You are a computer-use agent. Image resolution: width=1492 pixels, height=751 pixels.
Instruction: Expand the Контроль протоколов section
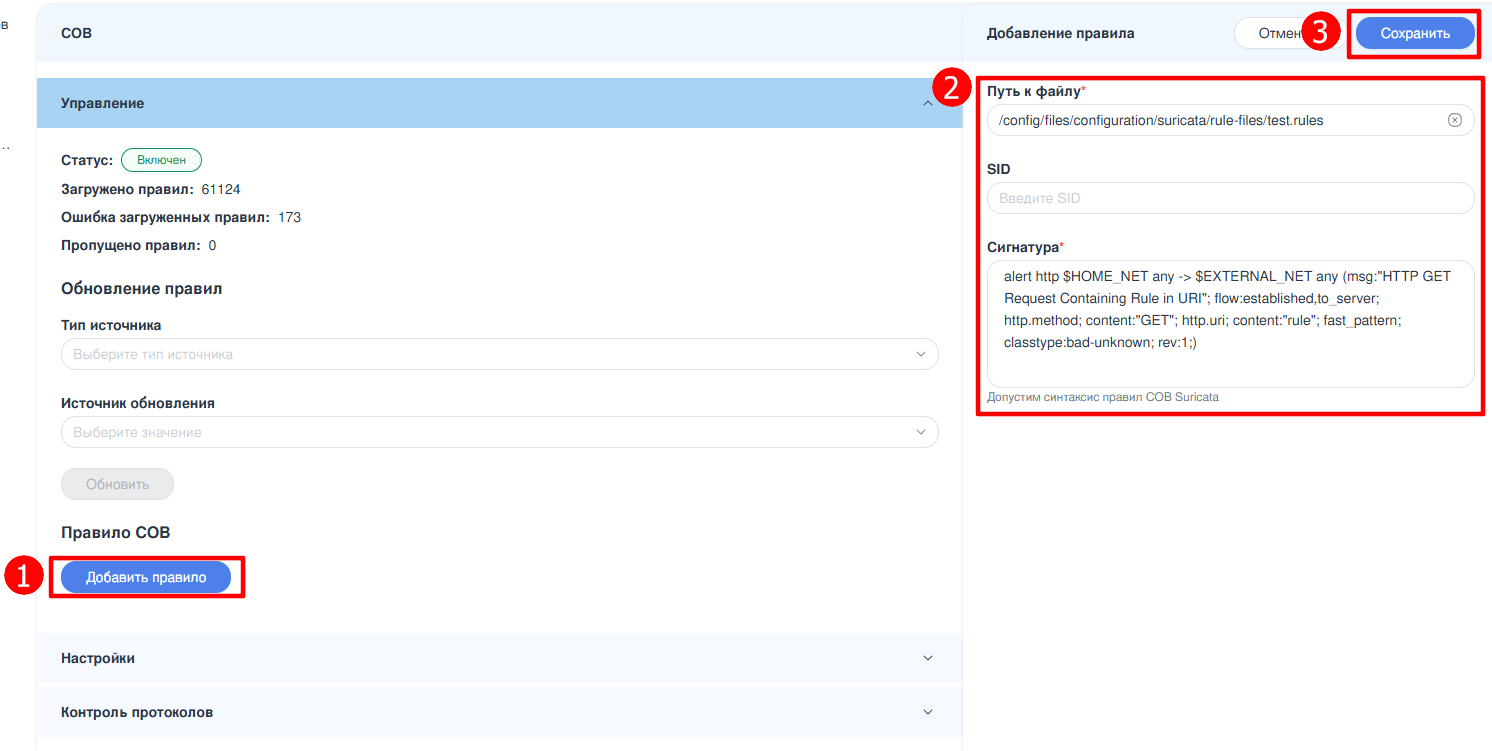tap(927, 712)
